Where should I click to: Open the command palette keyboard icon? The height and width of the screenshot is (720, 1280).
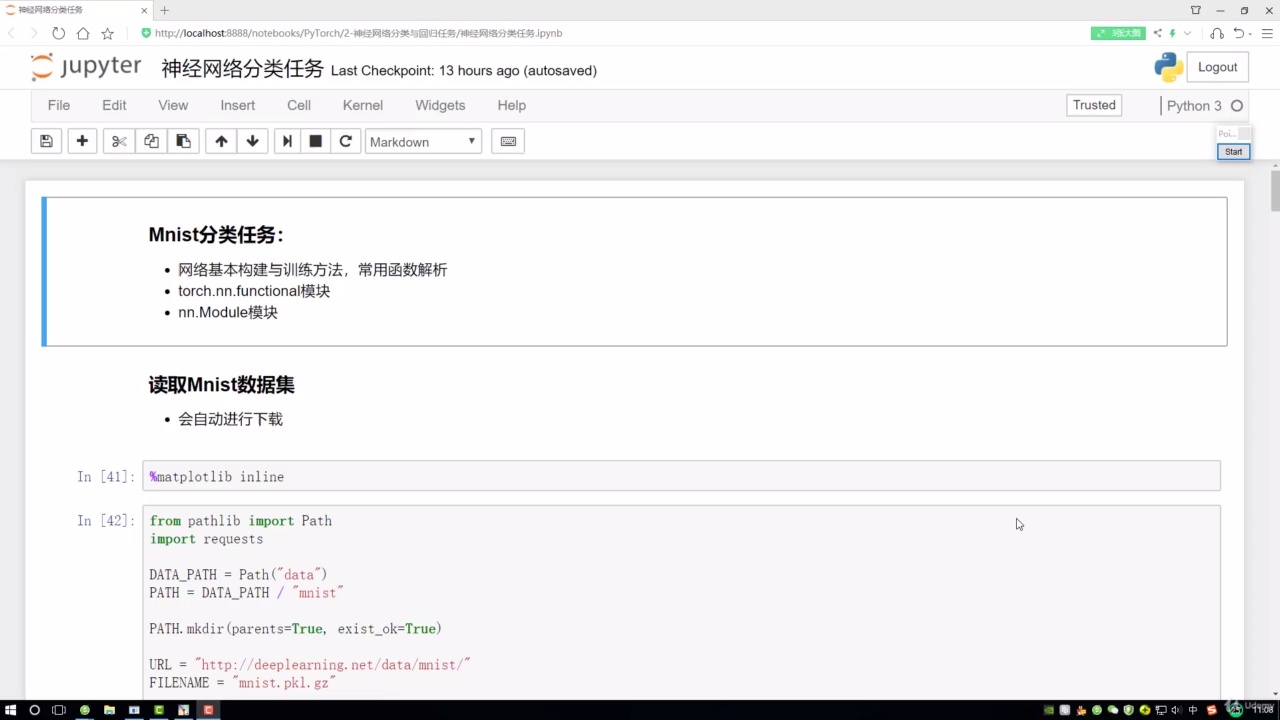click(x=508, y=141)
